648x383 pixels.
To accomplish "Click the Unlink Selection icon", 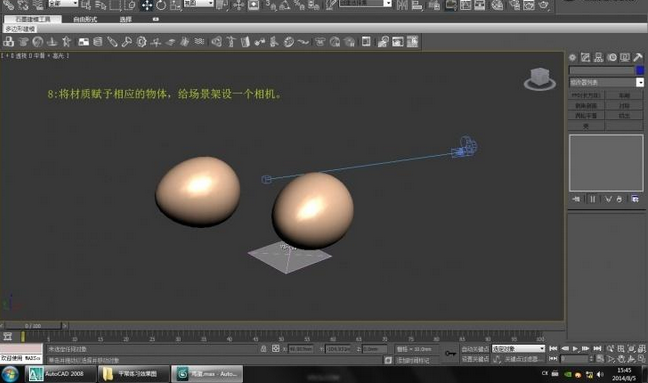I will click(x=23, y=5).
